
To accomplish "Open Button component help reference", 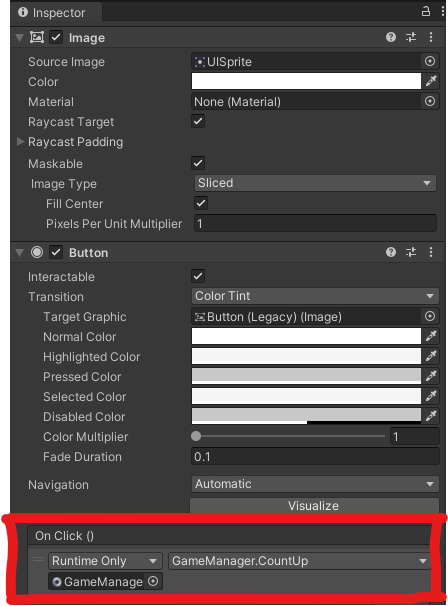I will click(x=391, y=252).
